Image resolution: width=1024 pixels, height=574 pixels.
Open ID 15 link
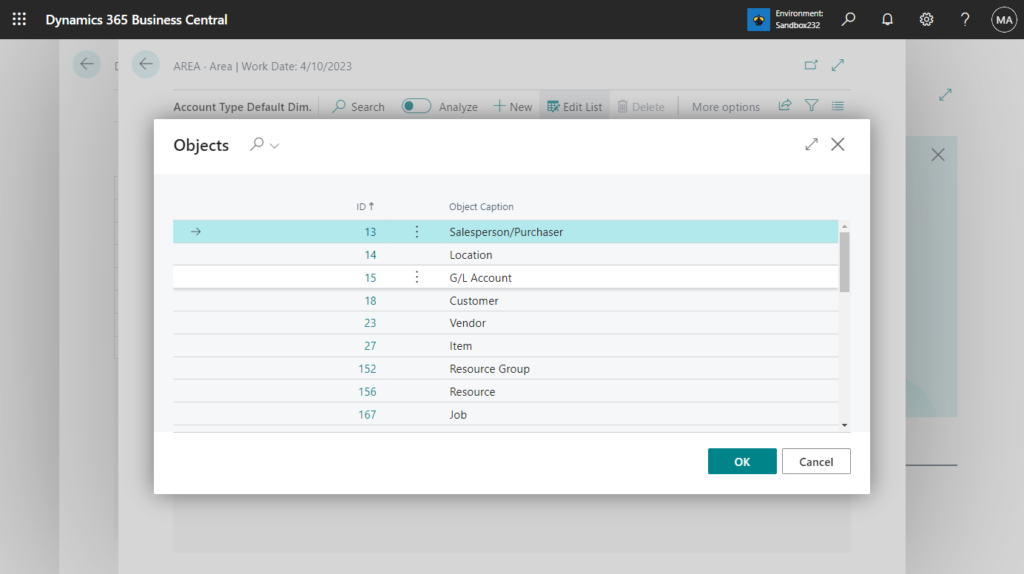370,278
